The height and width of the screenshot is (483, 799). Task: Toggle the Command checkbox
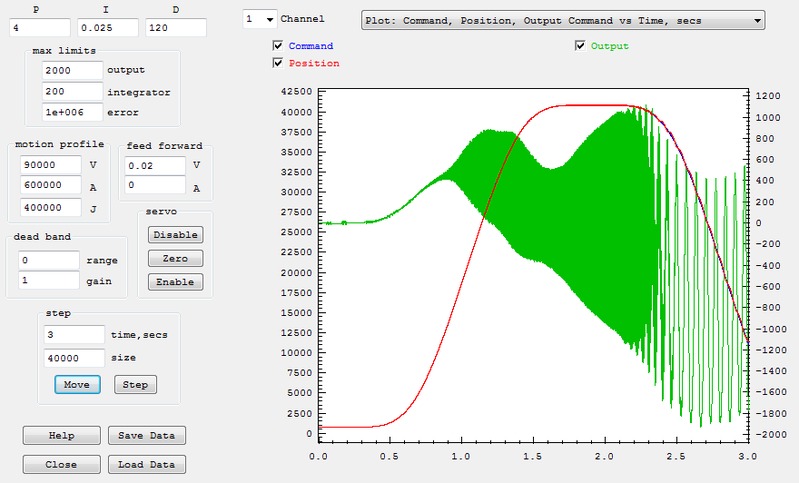click(278, 46)
